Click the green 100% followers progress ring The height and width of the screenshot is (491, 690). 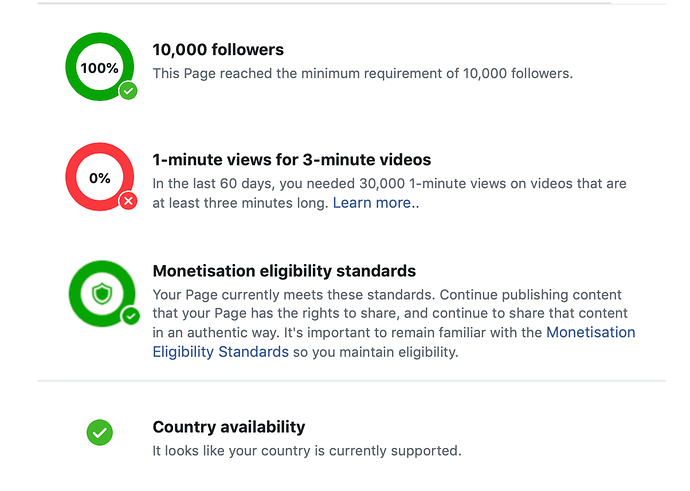point(99,67)
